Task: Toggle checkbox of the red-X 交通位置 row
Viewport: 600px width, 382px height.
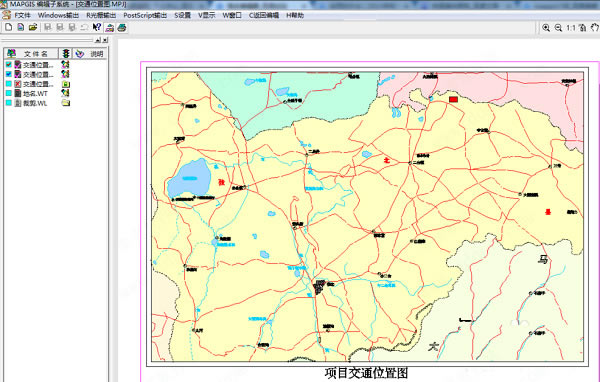Action: click(x=9, y=84)
